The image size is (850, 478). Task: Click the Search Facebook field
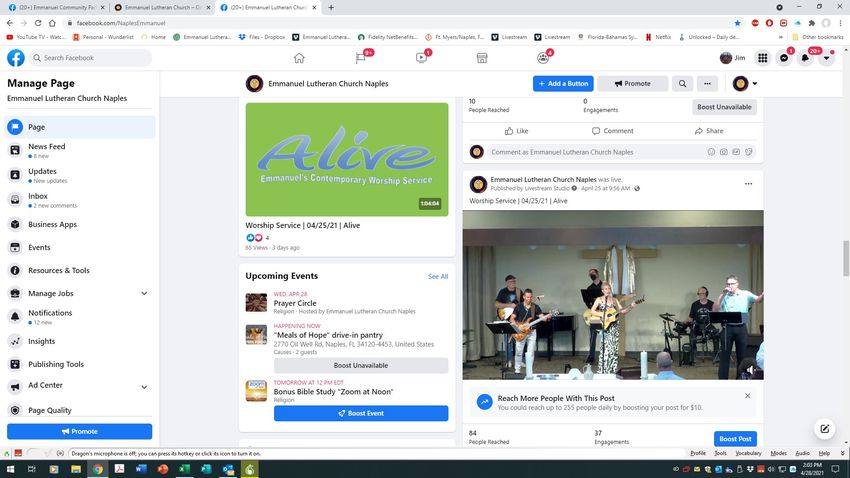91,58
